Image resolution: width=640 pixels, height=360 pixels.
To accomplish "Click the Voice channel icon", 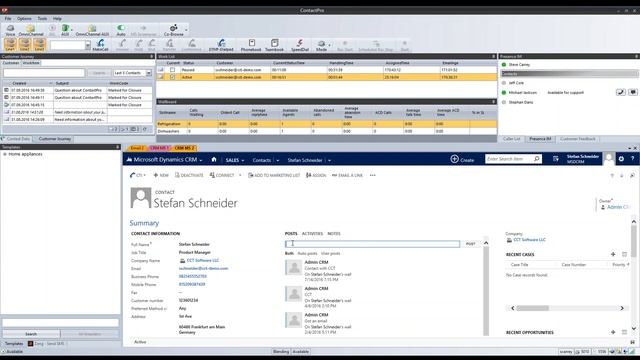I will pyautogui.click(x=10, y=30).
